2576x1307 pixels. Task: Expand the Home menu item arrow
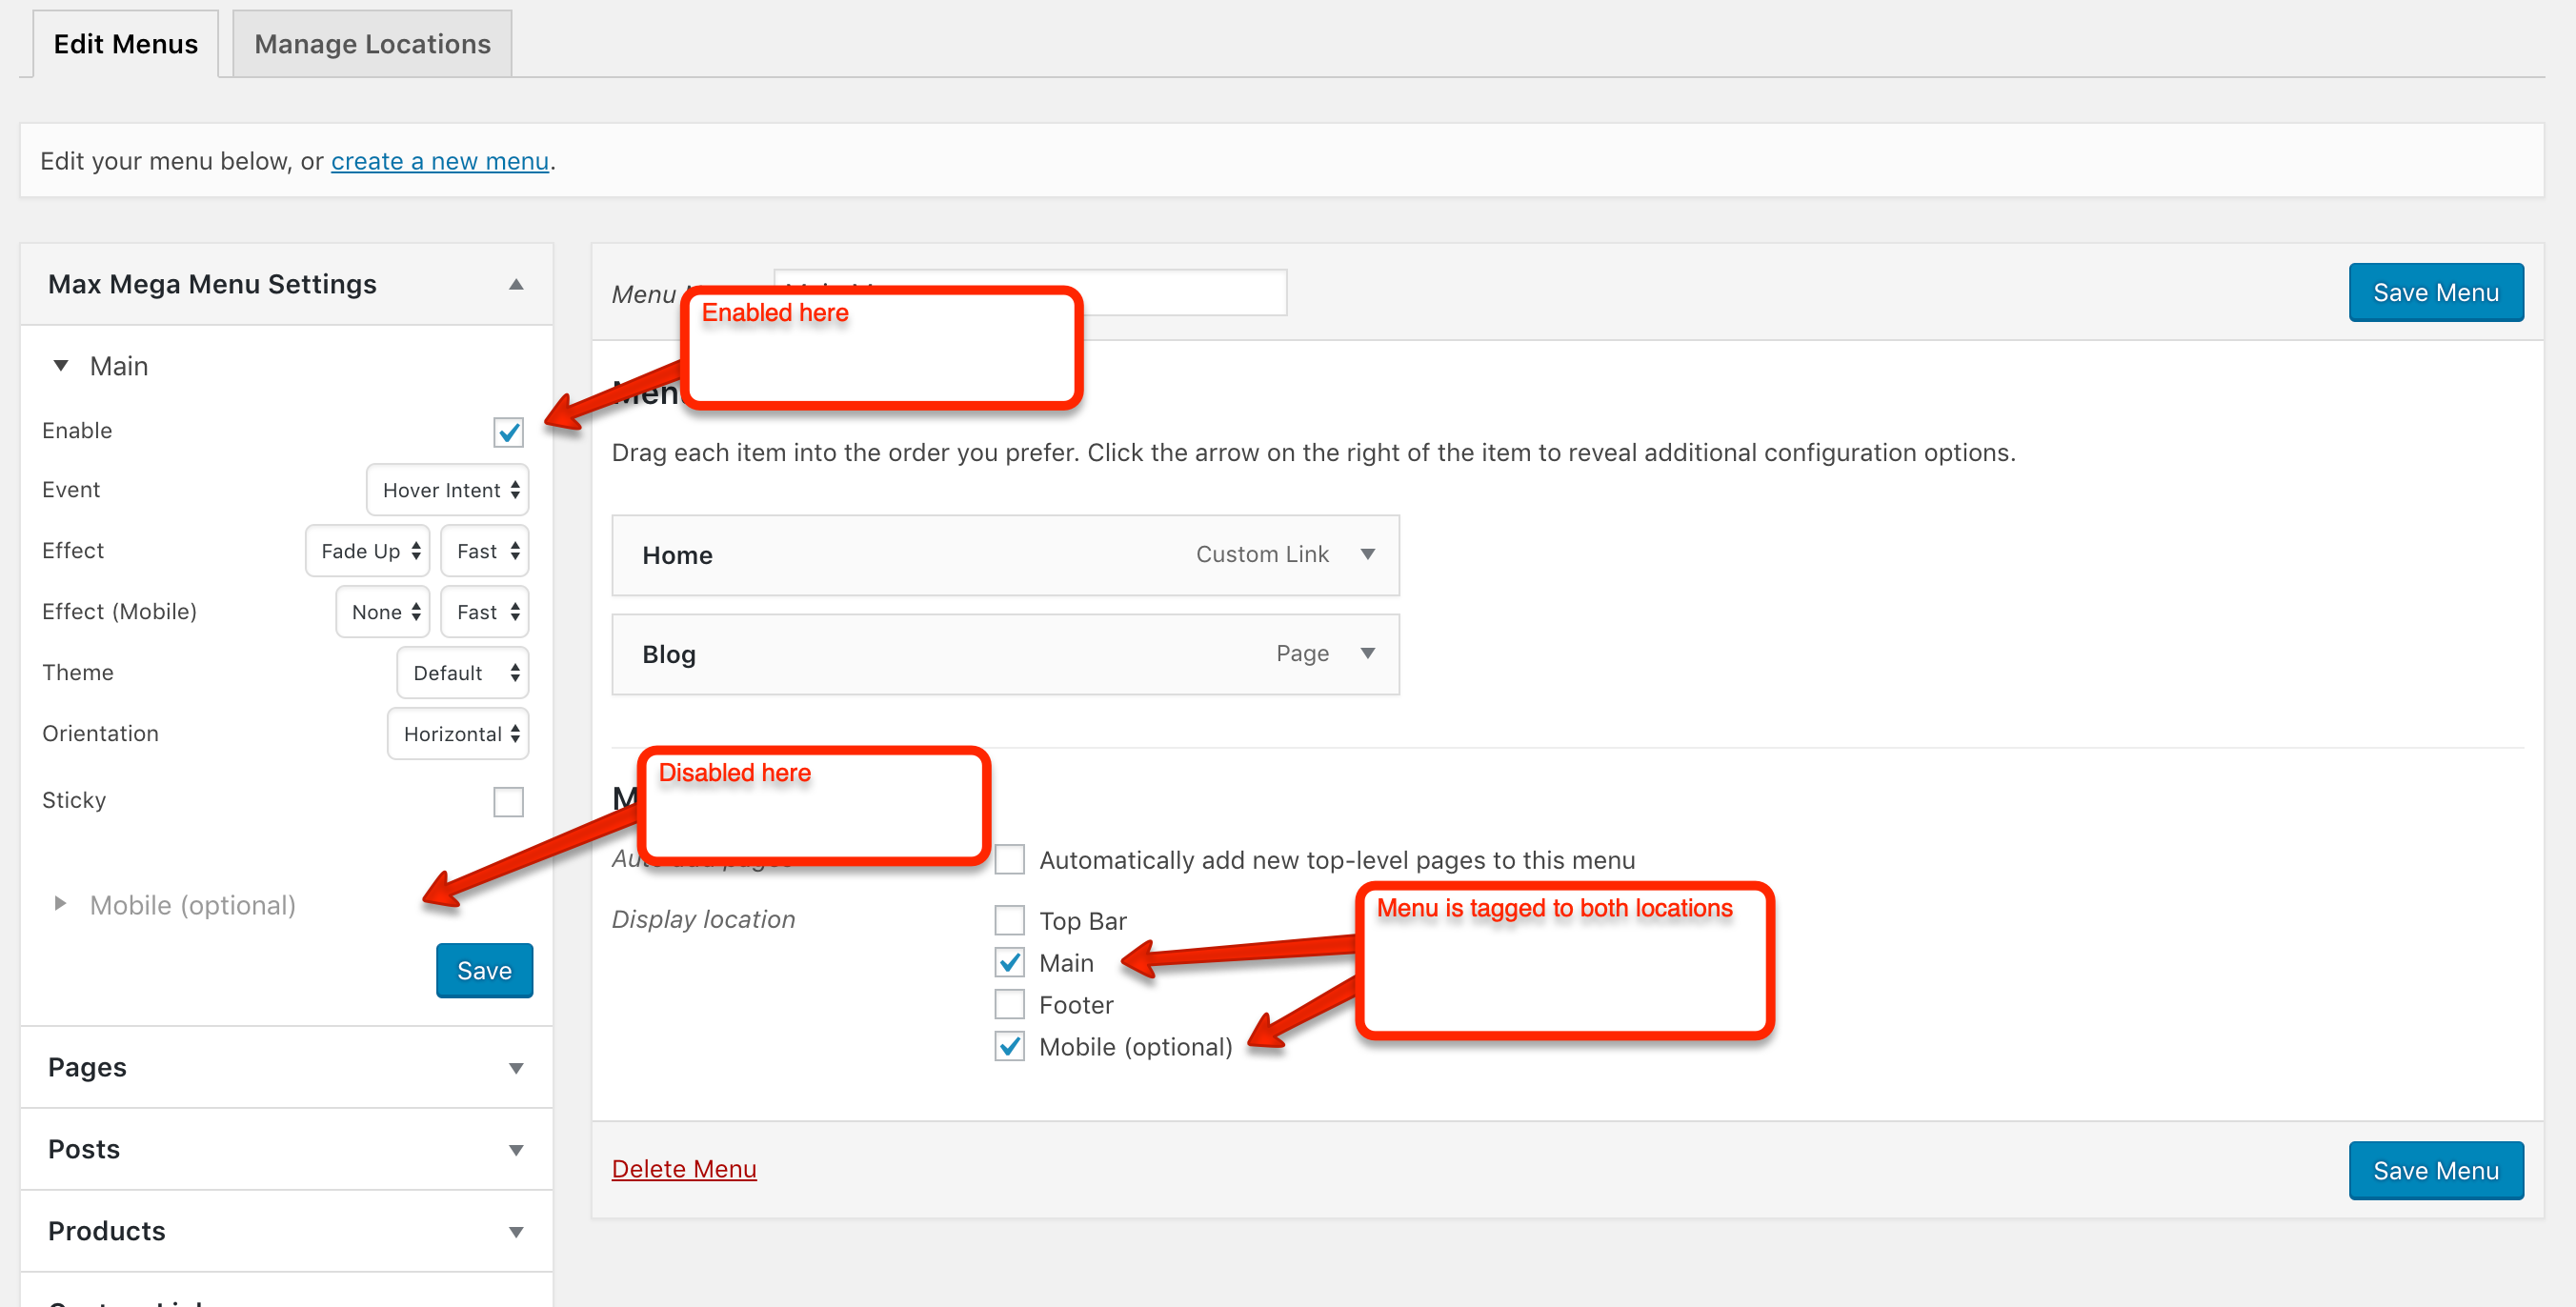coord(1367,554)
